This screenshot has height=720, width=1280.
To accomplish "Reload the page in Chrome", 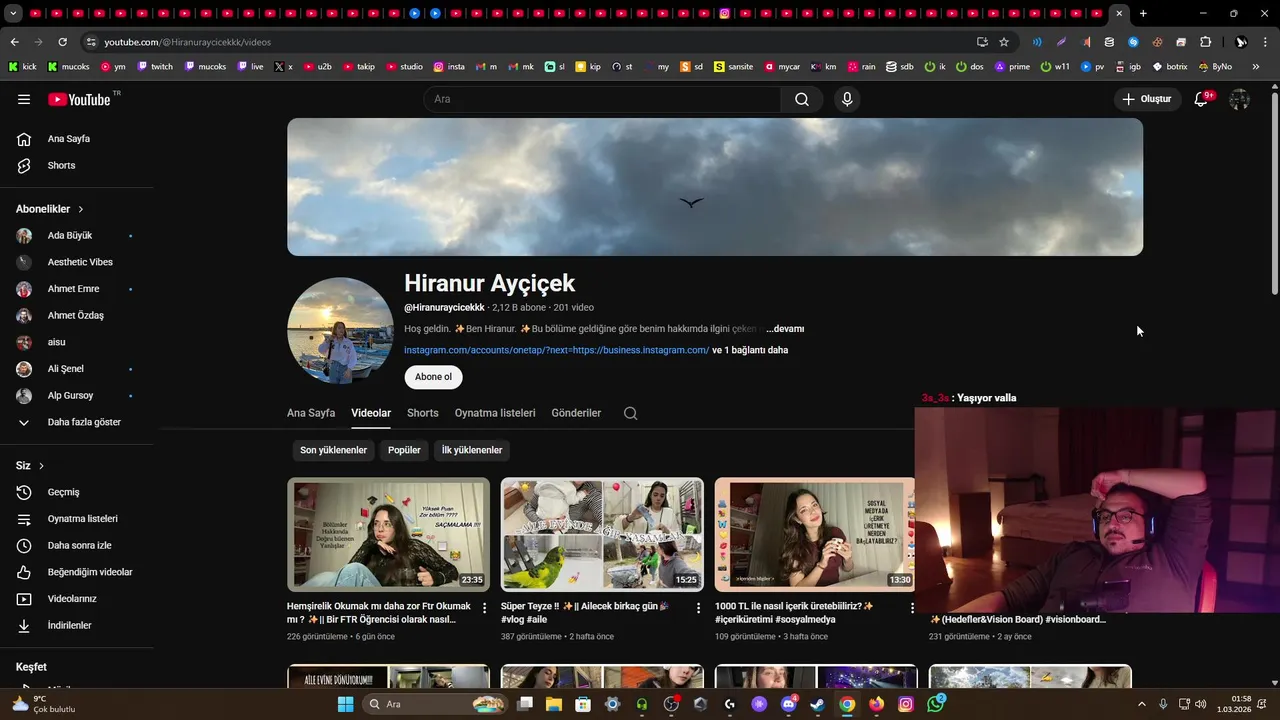I will click(62, 42).
